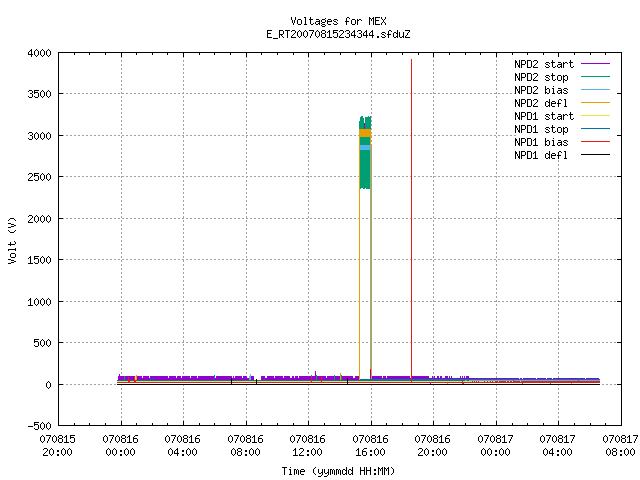Click the 2500 y-axis tick label
640x480 pixels.
(x=39, y=177)
